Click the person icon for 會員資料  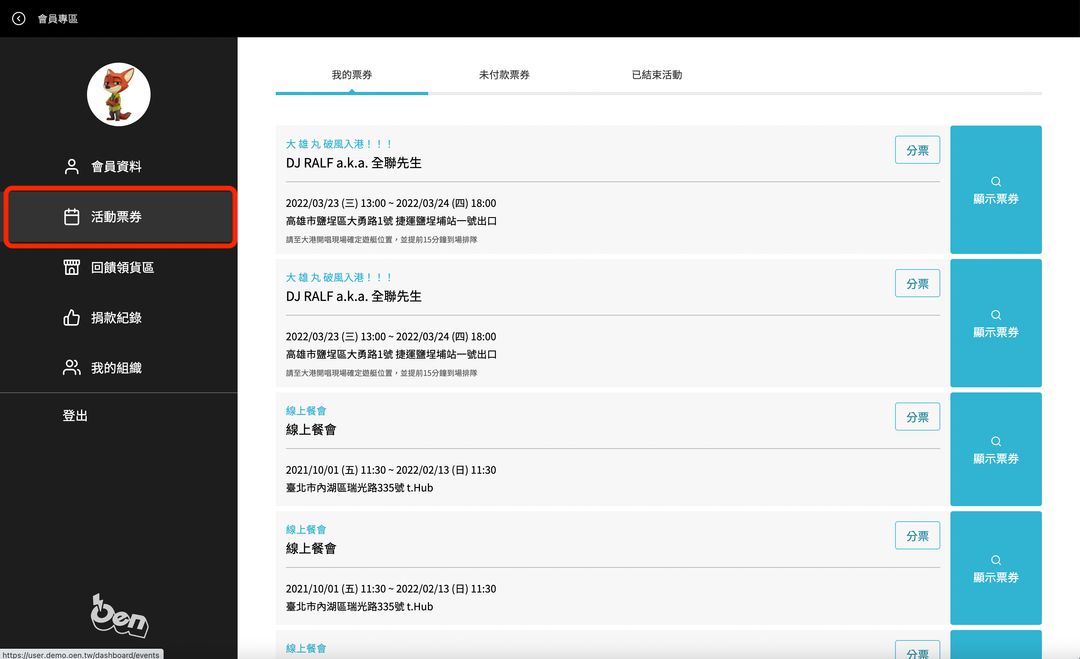(71, 167)
